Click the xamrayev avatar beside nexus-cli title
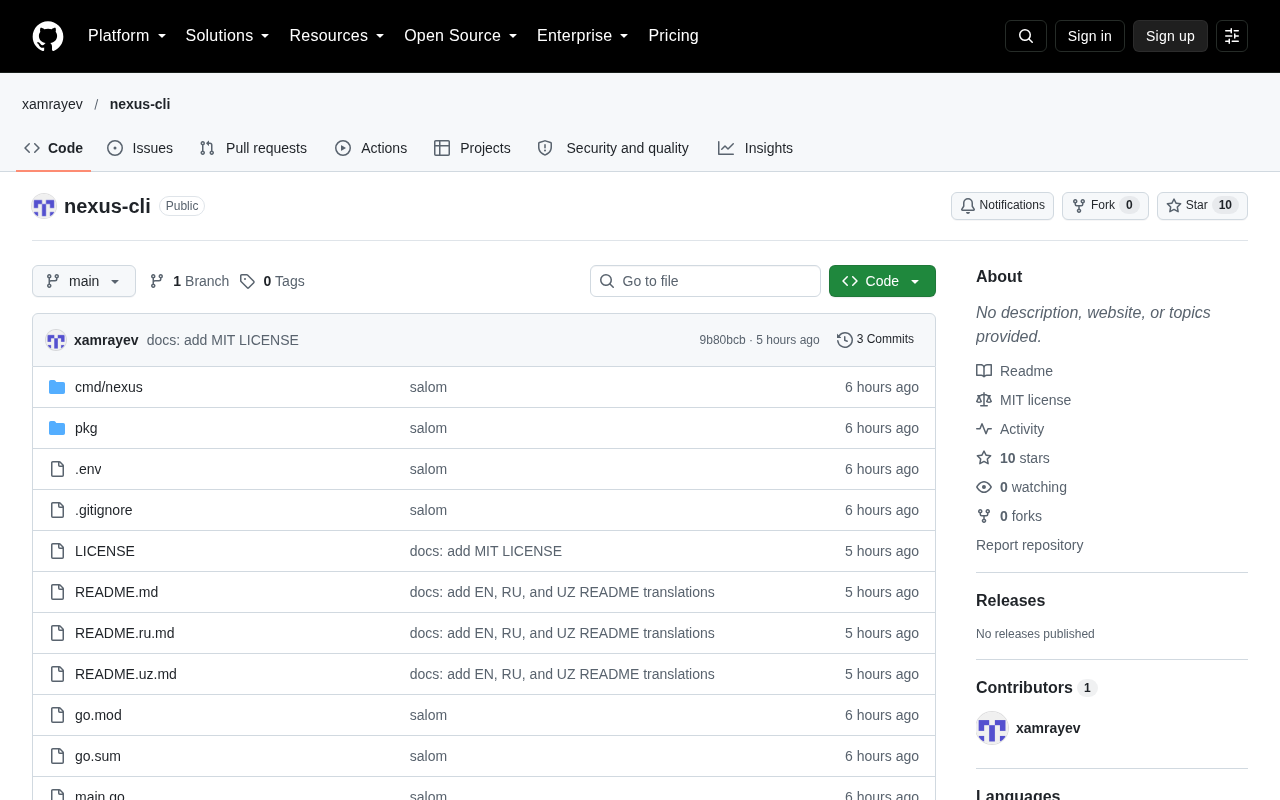The height and width of the screenshot is (800, 1280). [x=44, y=206]
